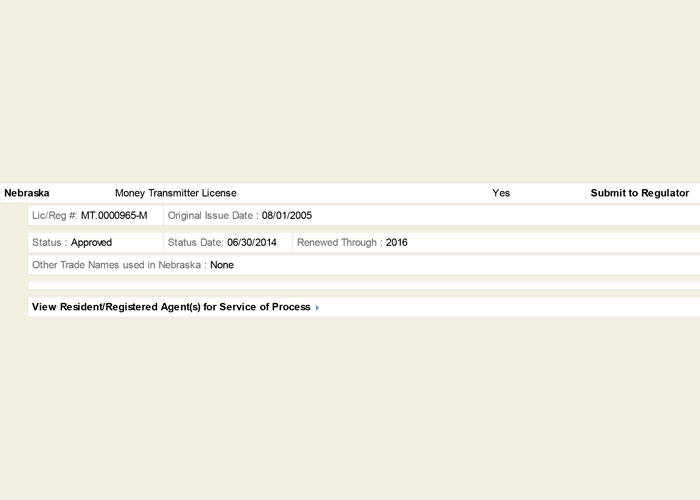The image size is (700, 500).
Task: Click the Renewed Through label
Action: pos(339,242)
